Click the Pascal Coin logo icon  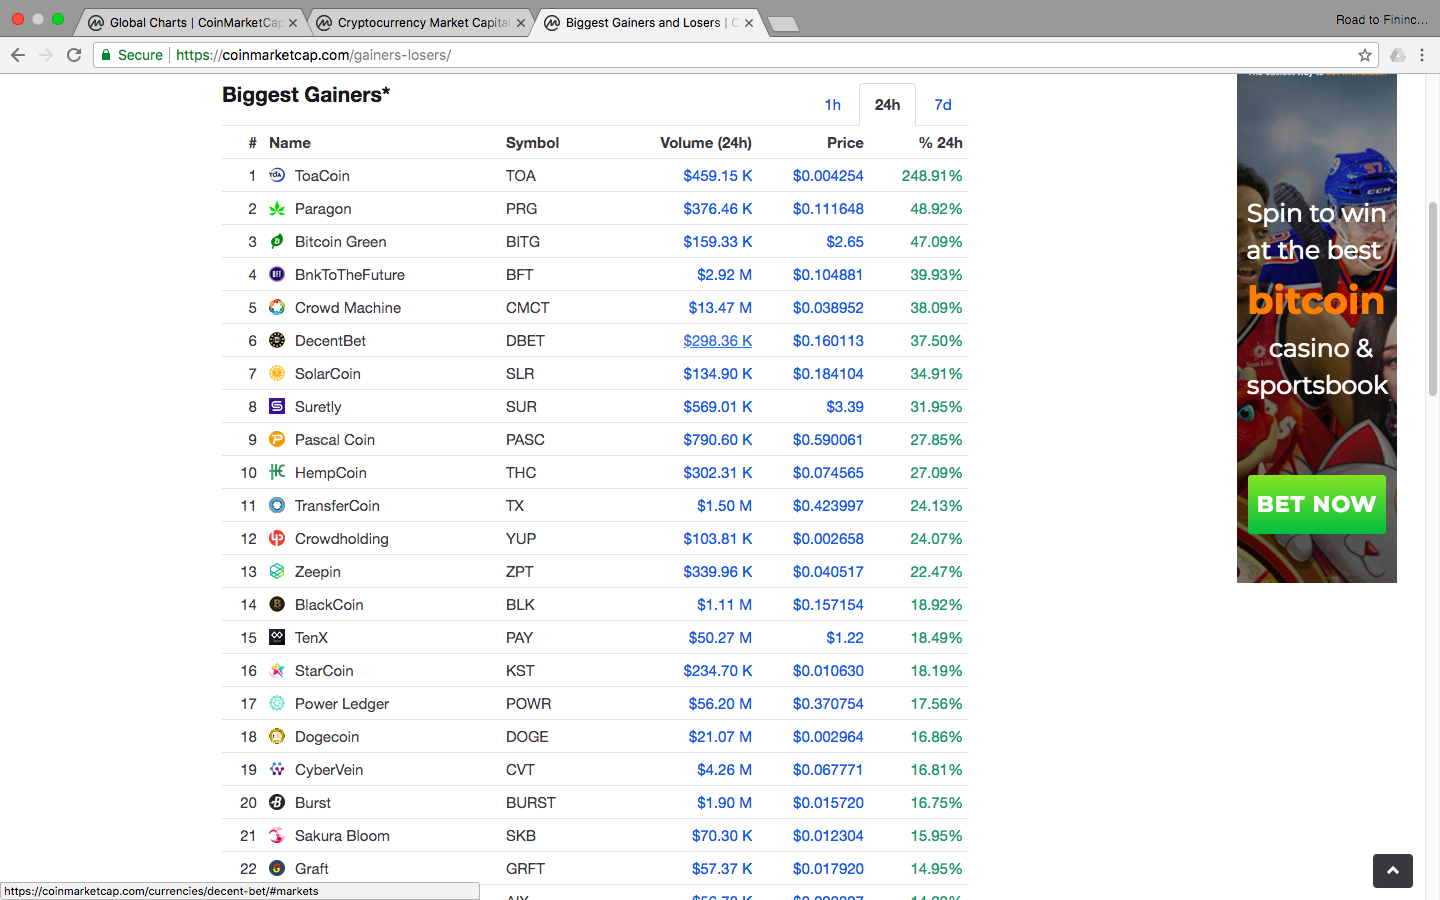click(x=277, y=439)
